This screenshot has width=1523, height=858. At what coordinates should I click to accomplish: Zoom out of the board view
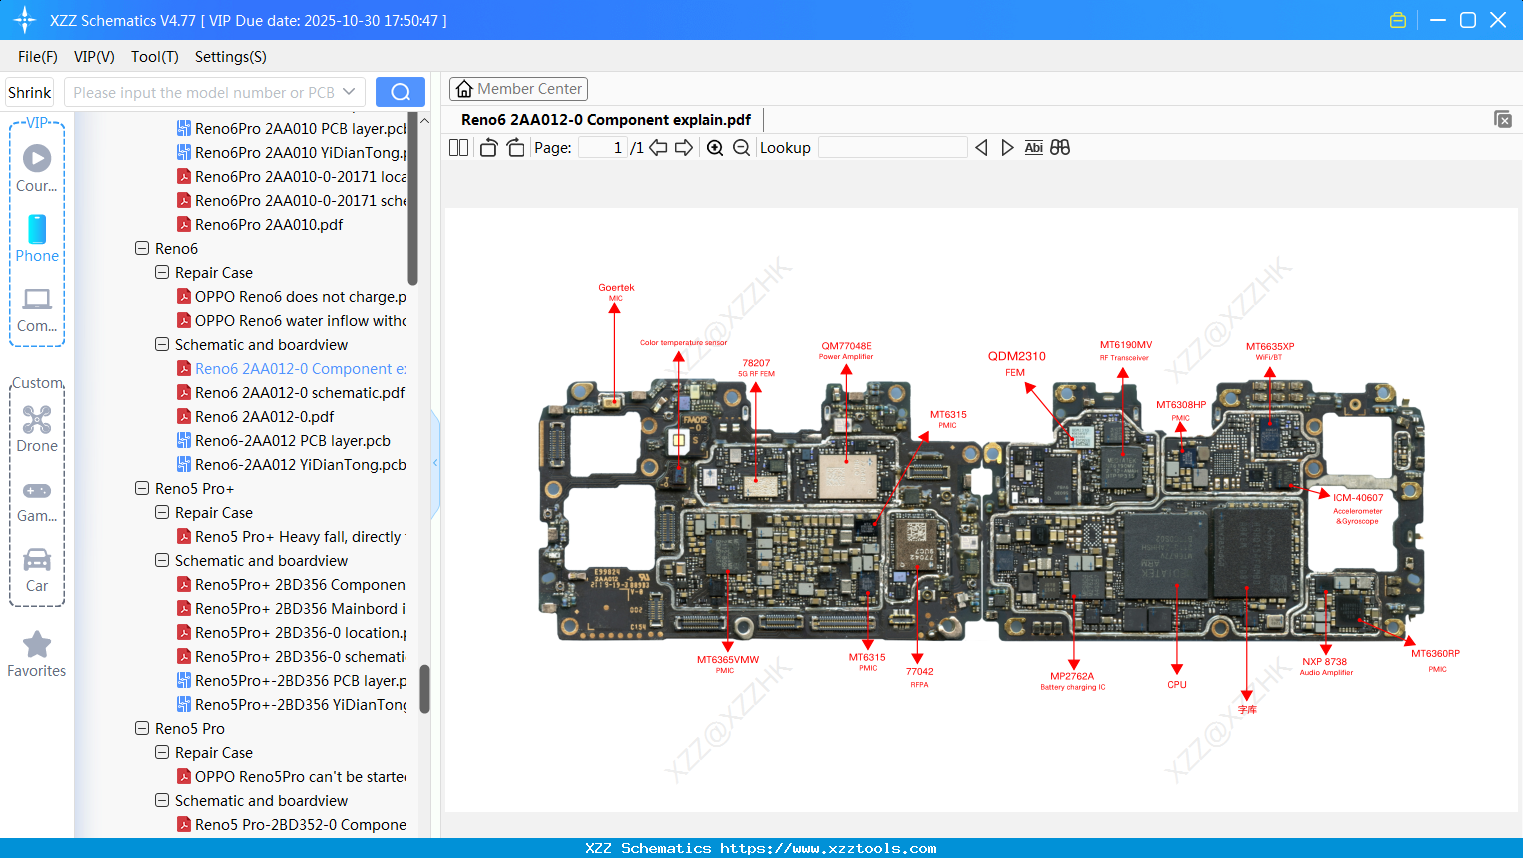click(740, 147)
